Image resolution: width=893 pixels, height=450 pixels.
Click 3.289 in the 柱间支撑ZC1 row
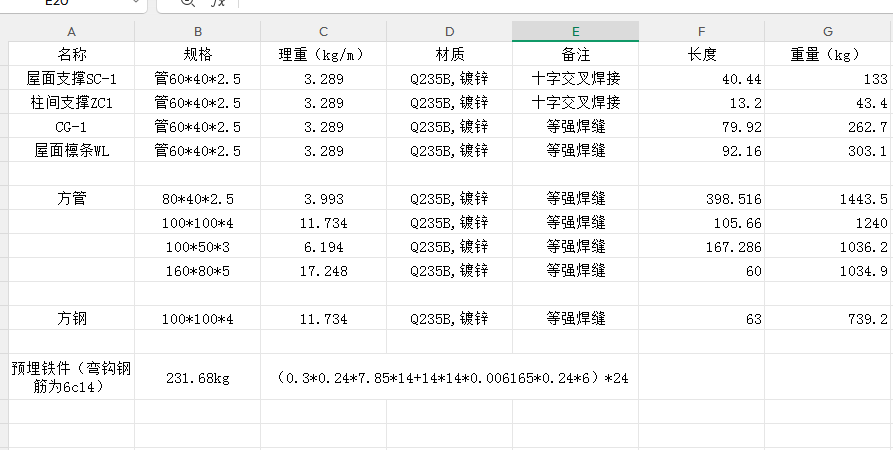click(x=323, y=102)
